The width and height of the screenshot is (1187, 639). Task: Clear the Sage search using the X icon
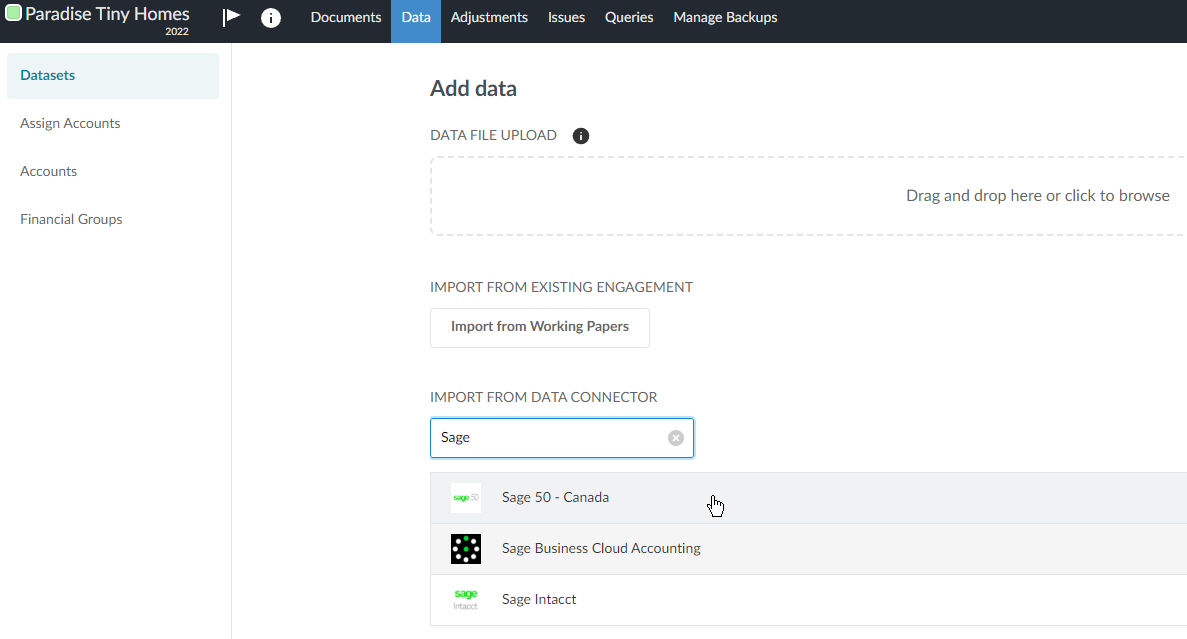[675, 437]
